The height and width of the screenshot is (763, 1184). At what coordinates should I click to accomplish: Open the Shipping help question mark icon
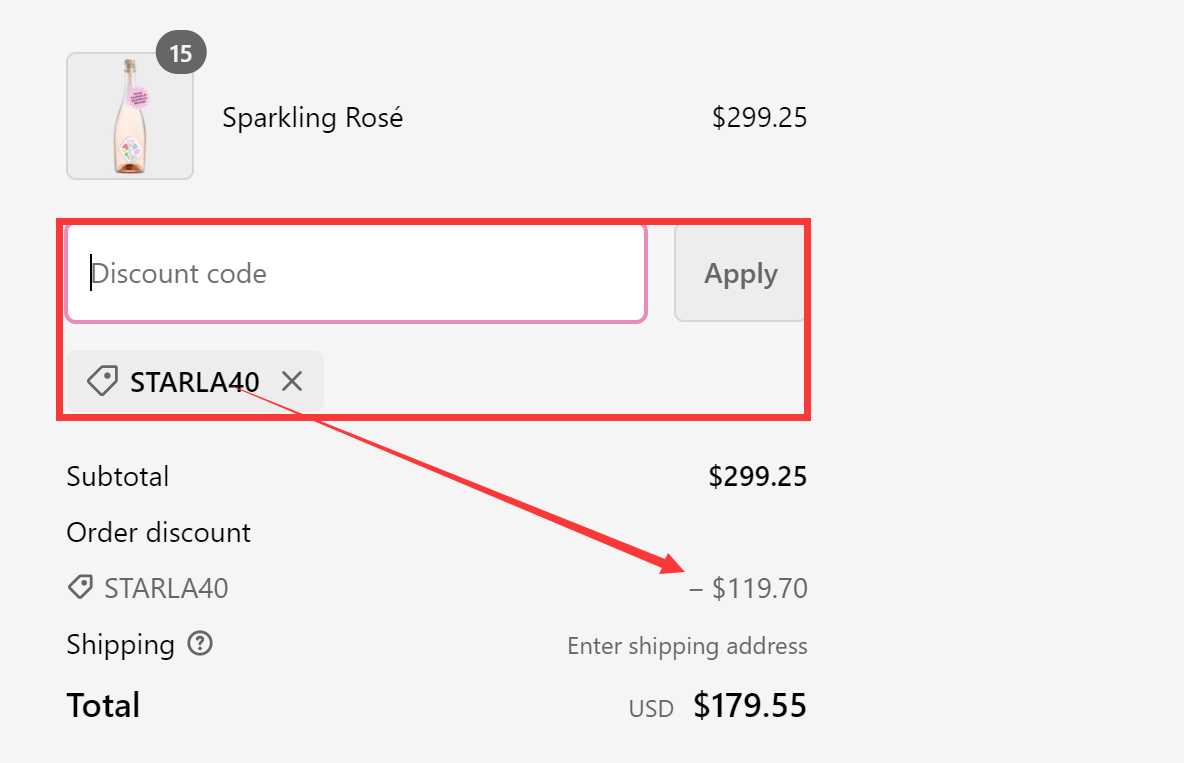[199, 644]
